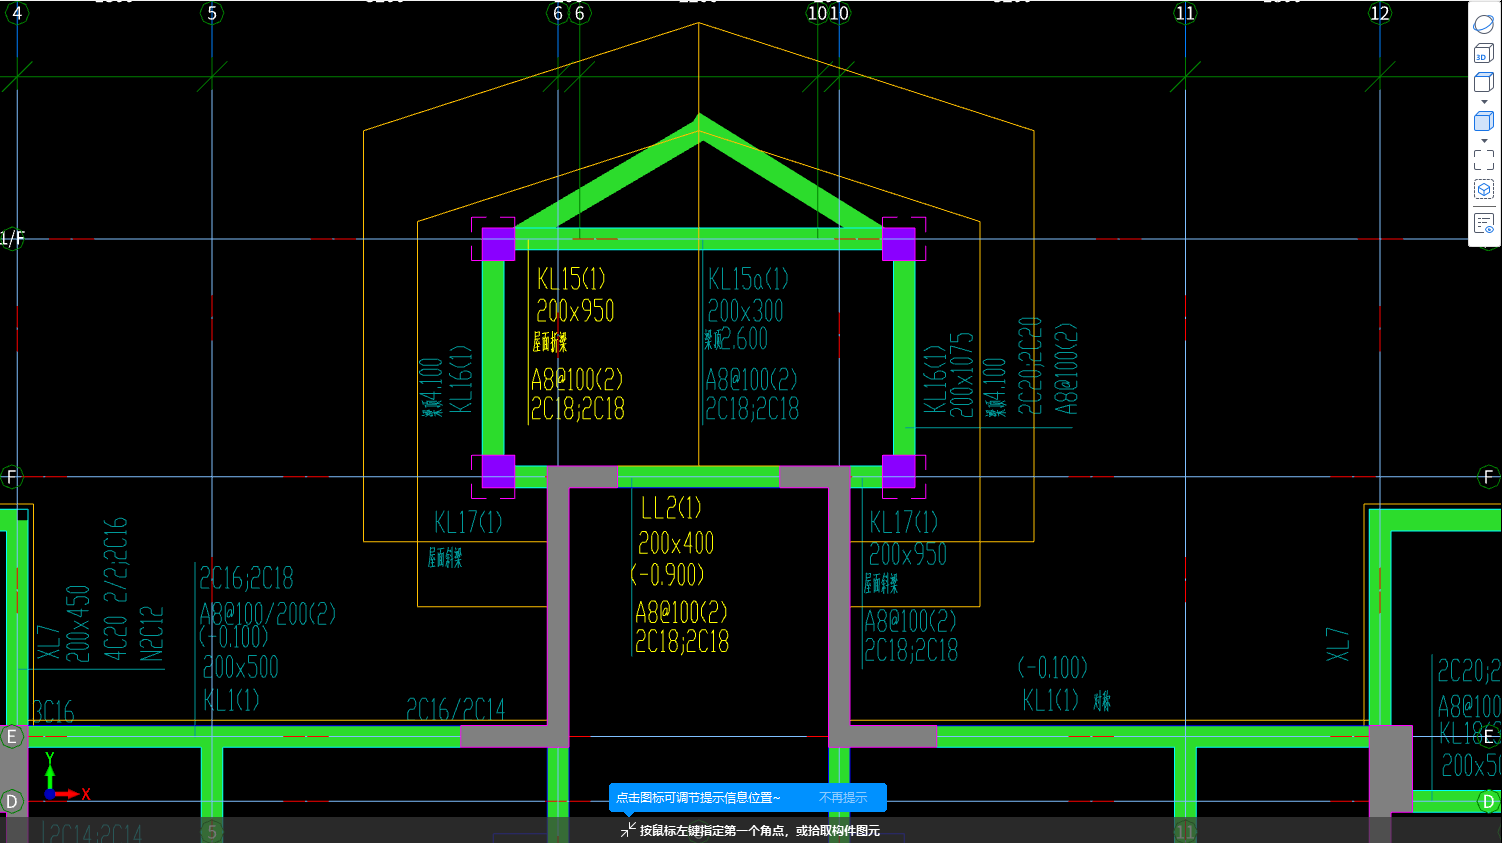The image size is (1502, 843).
Task: Switch to 3D view via the 3D cube icon
Action: 1484,53
